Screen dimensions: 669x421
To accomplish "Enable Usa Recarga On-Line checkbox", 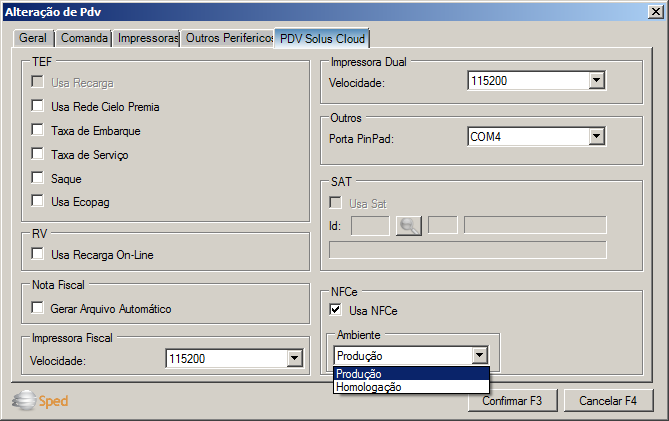I will coord(38,255).
